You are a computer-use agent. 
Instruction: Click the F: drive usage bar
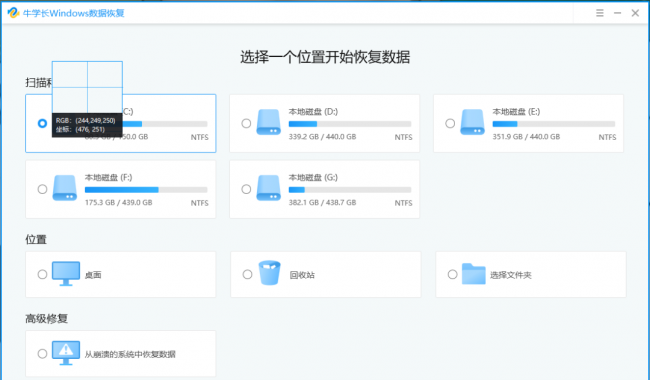pos(146,190)
